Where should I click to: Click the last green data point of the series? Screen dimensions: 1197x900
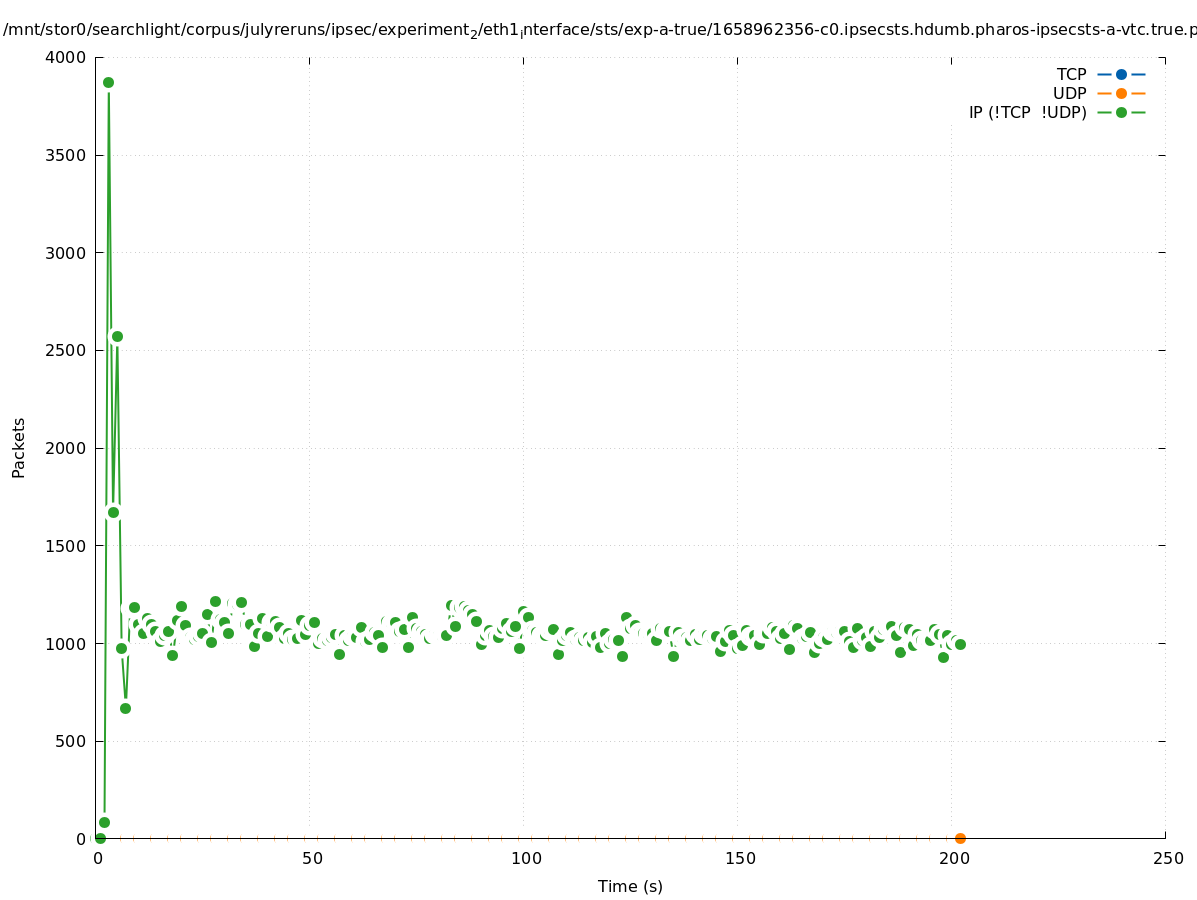[x=960, y=644]
